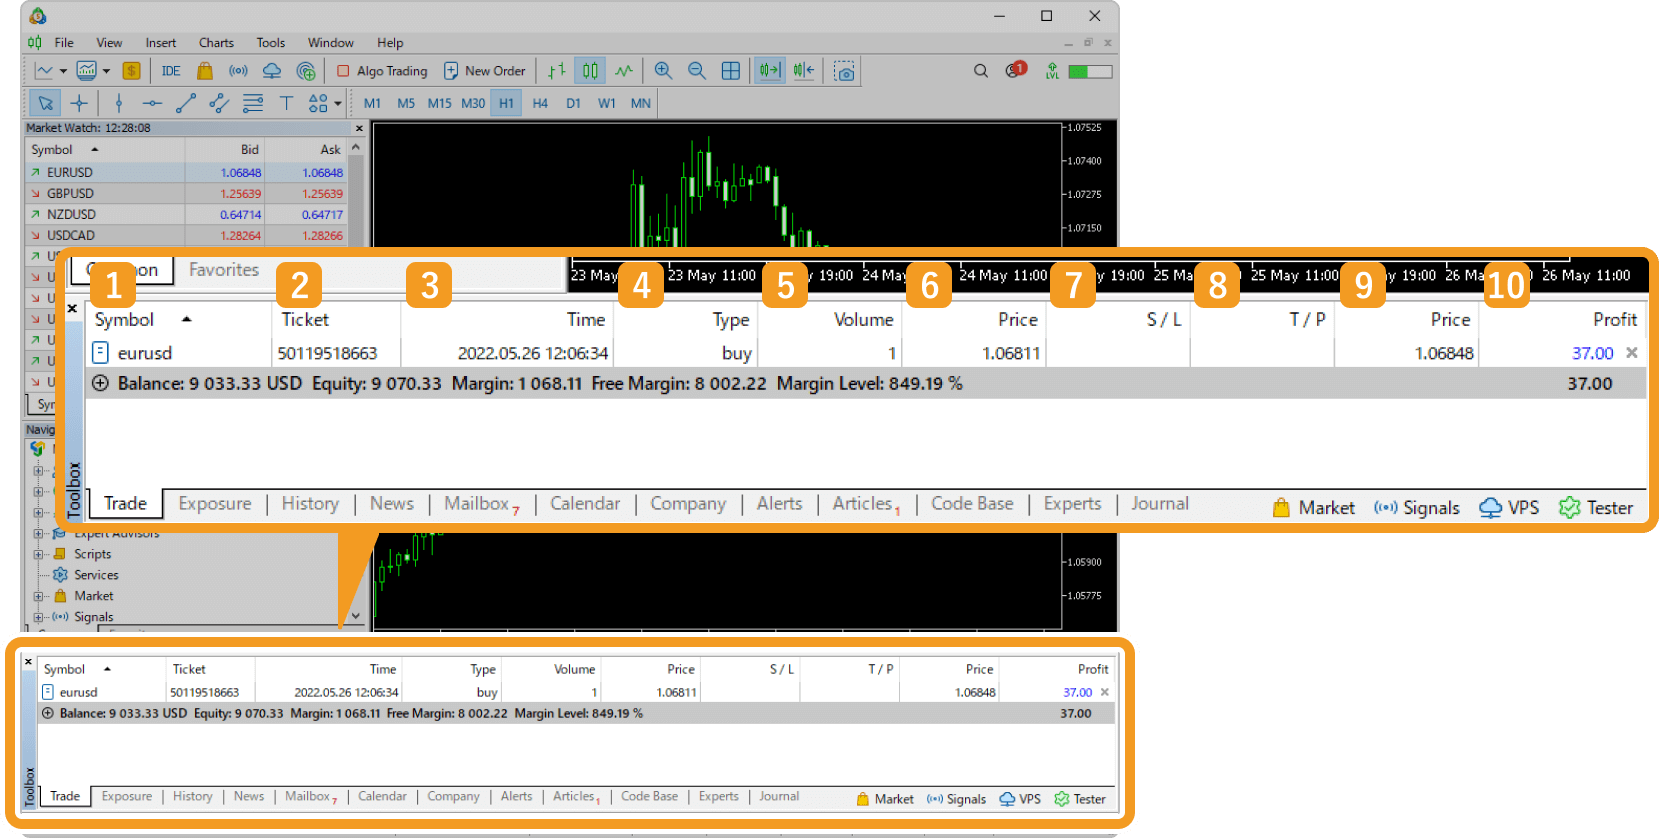The image size is (1660, 838).
Task: Click Market Watch scrollbar up arrow
Action: 355,147
